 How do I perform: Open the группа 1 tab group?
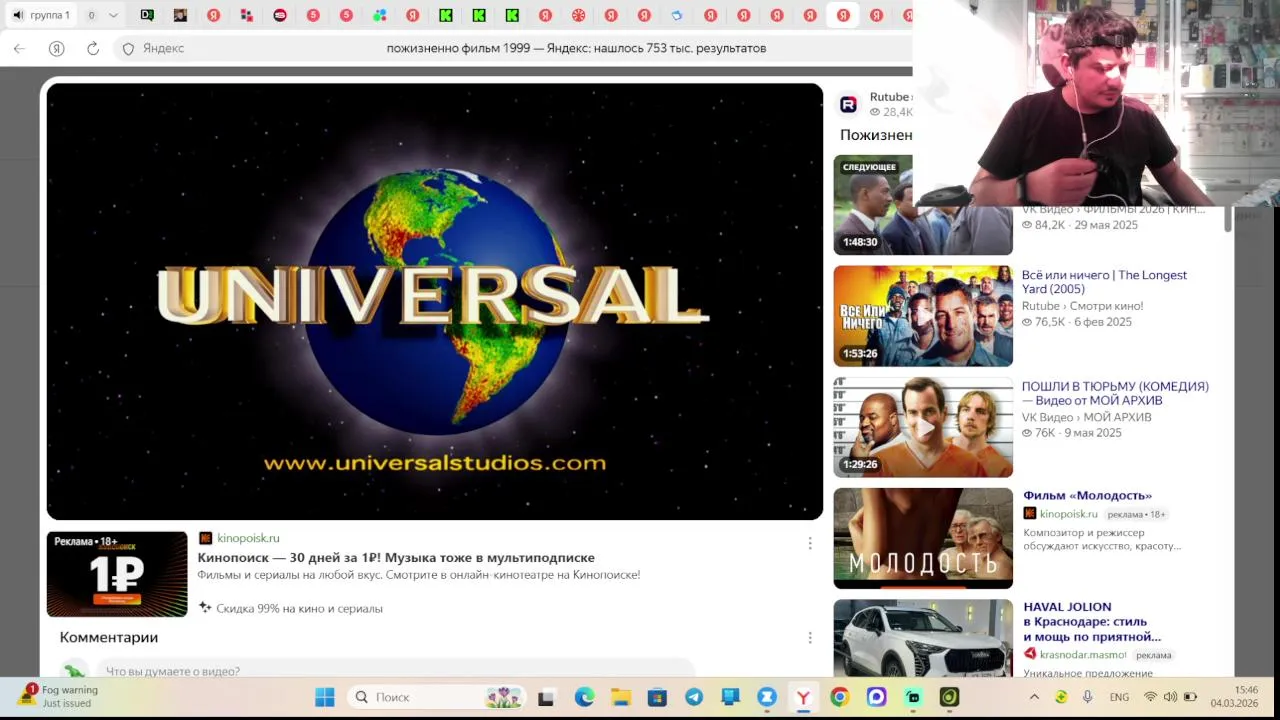[41, 15]
